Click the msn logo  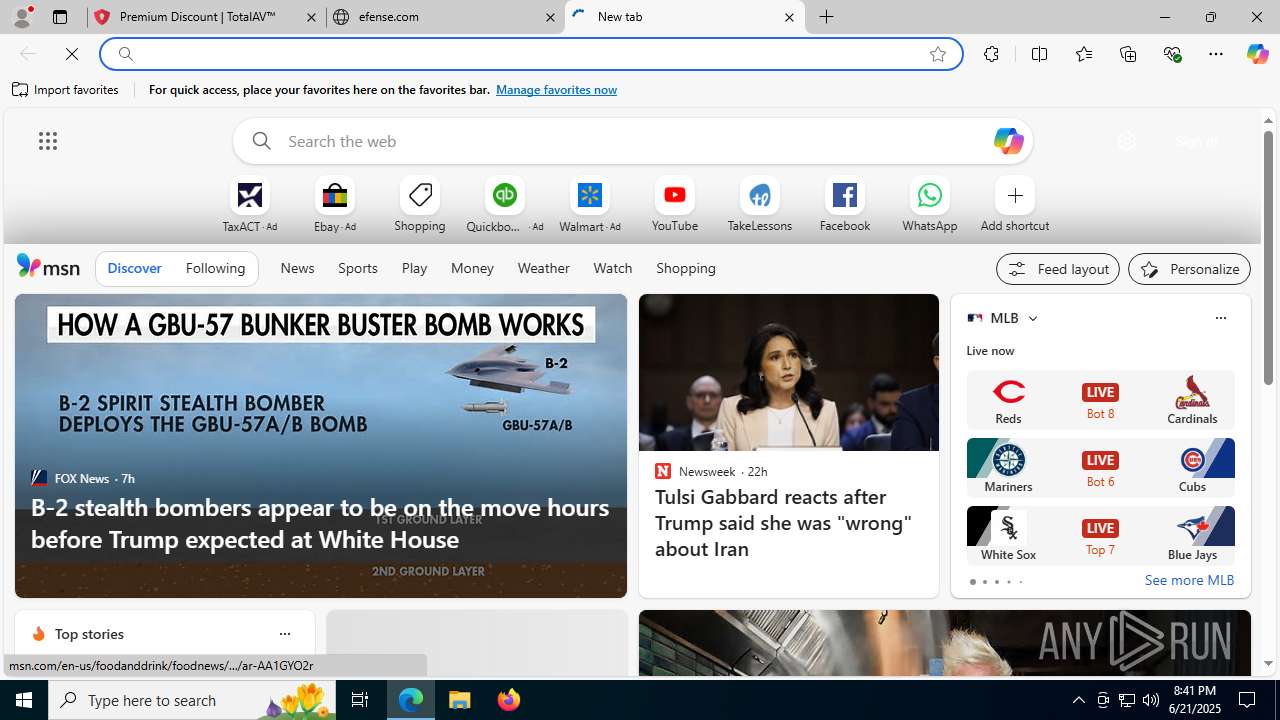point(48,267)
